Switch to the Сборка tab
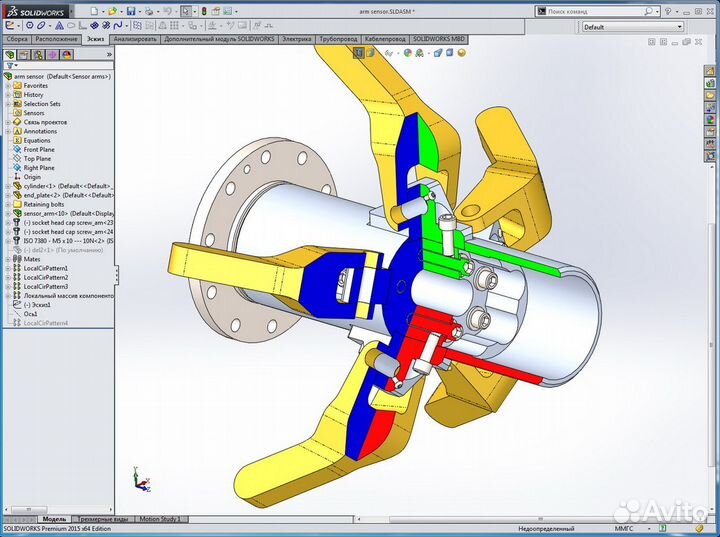Screen dimensions: 720x537 pyautogui.click(x=17, y=39)
